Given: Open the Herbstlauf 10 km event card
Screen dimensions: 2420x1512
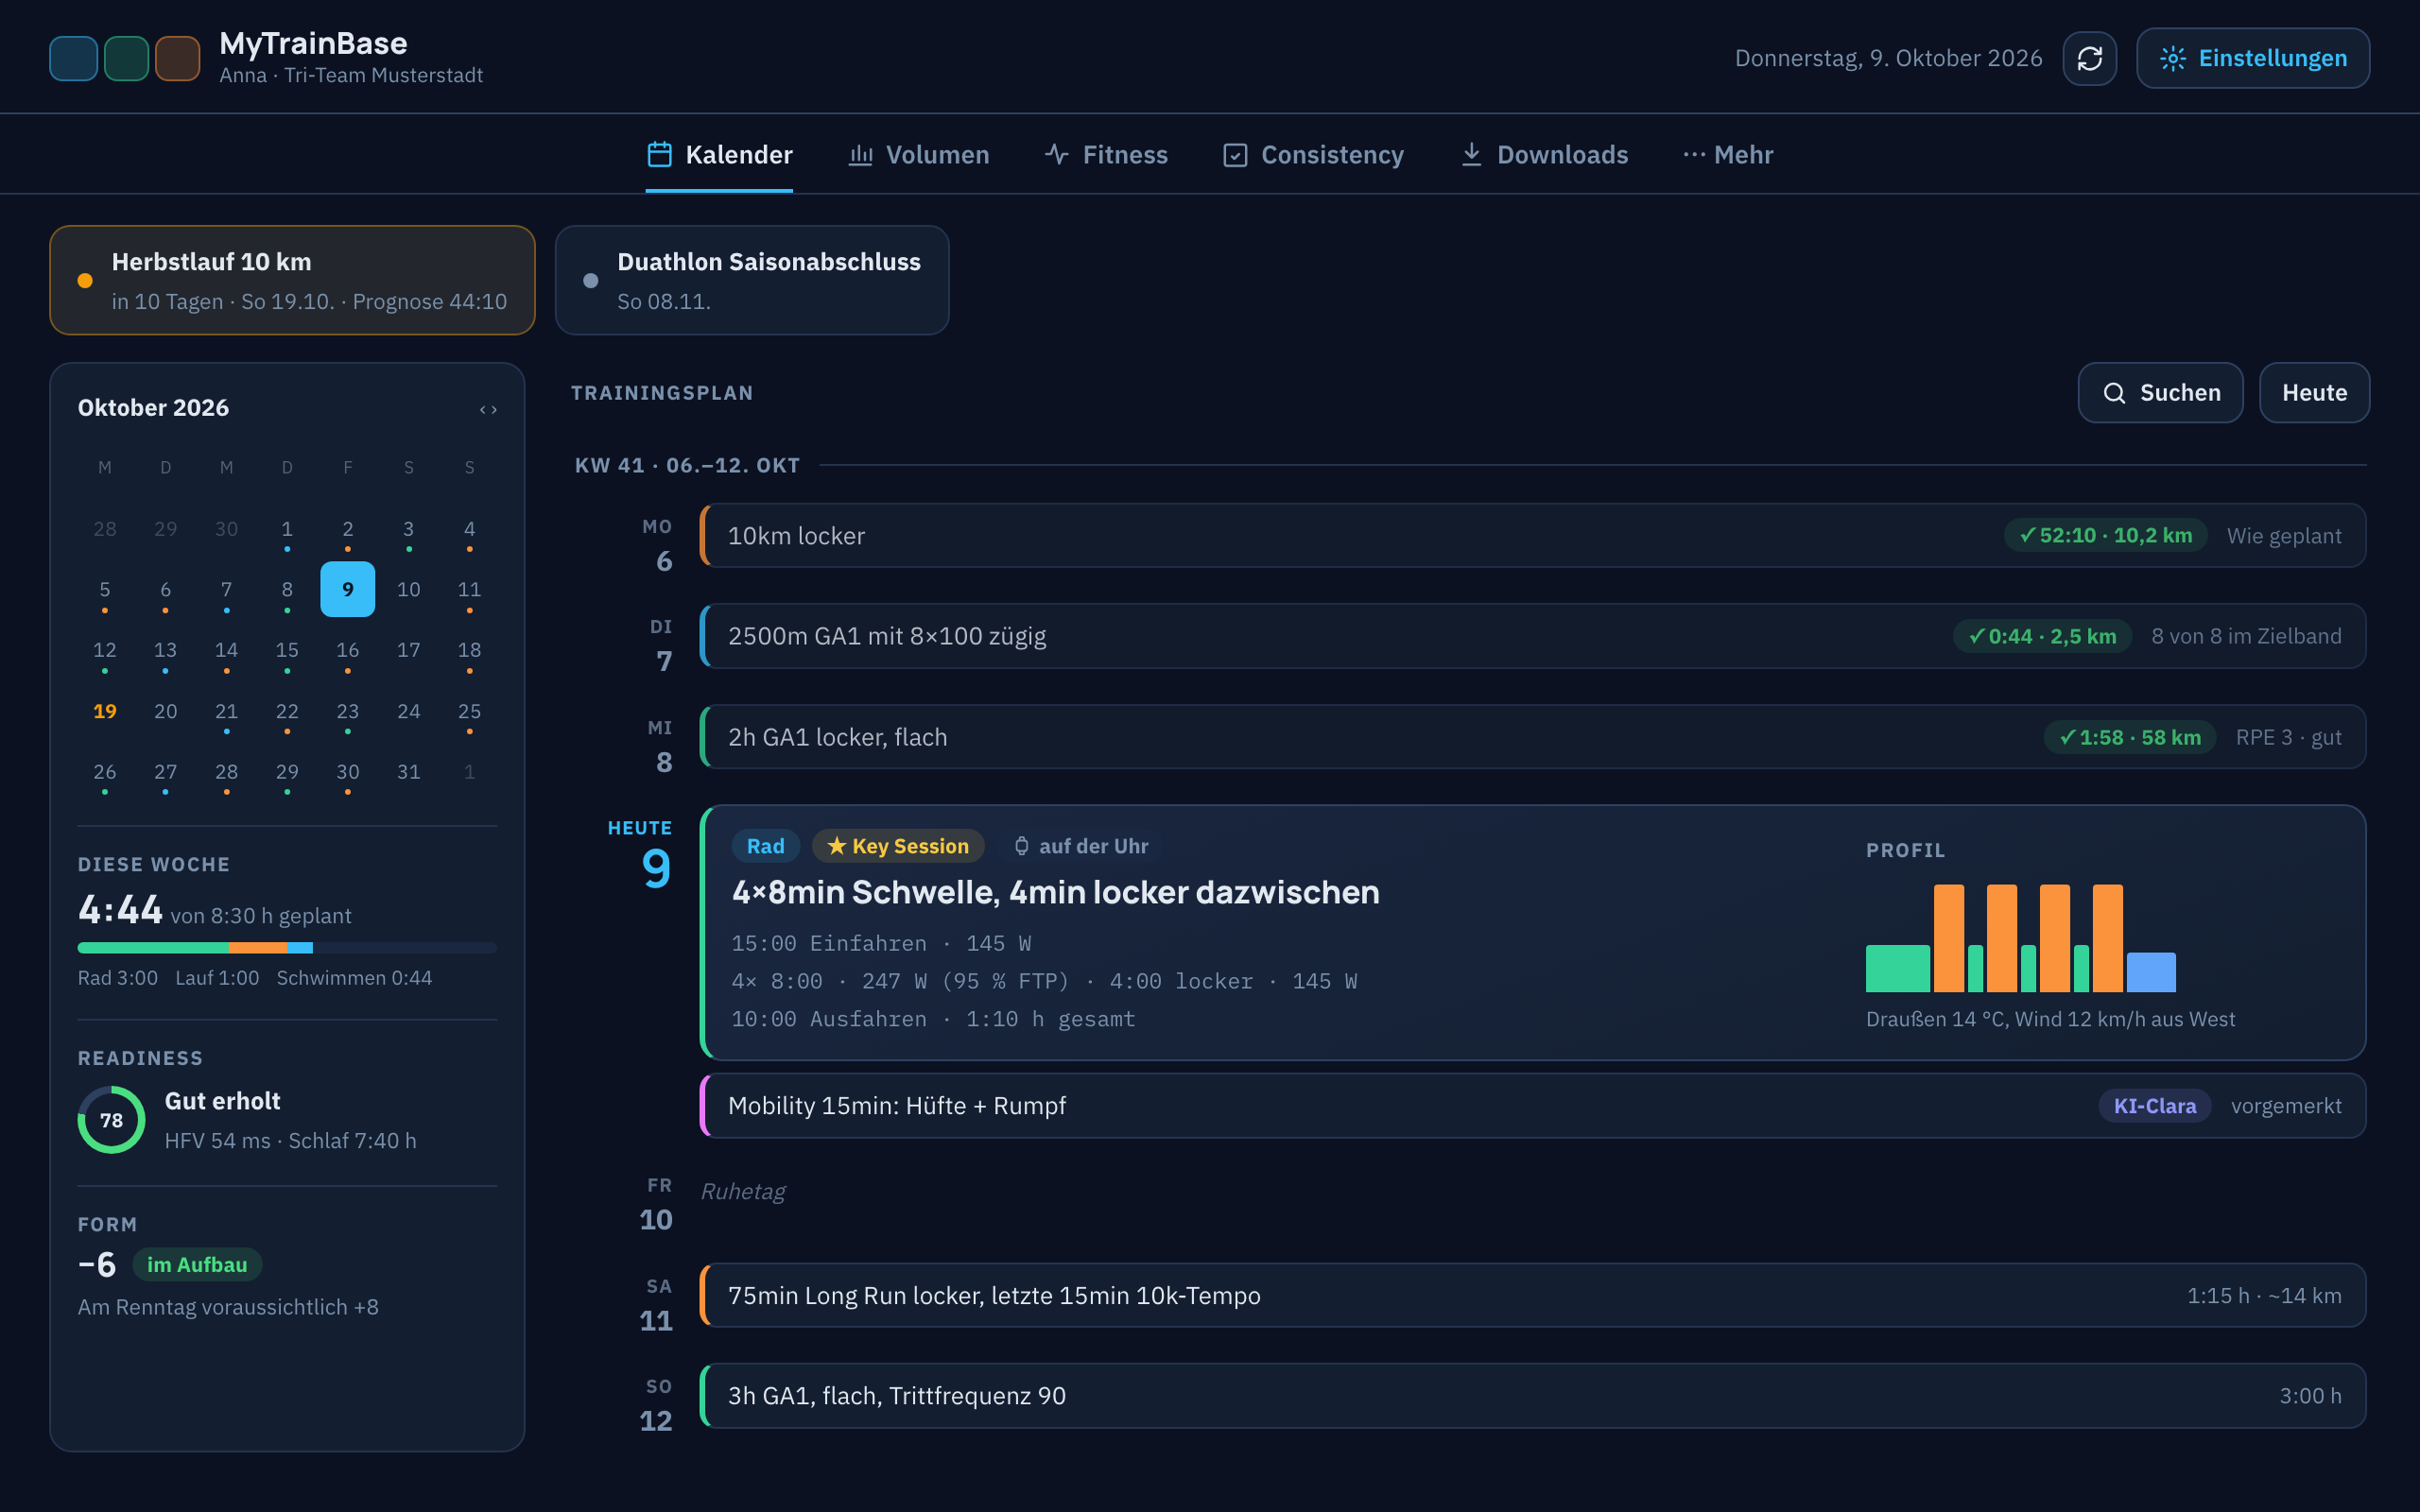Looking at the screenshot, I should pos(292,280).
